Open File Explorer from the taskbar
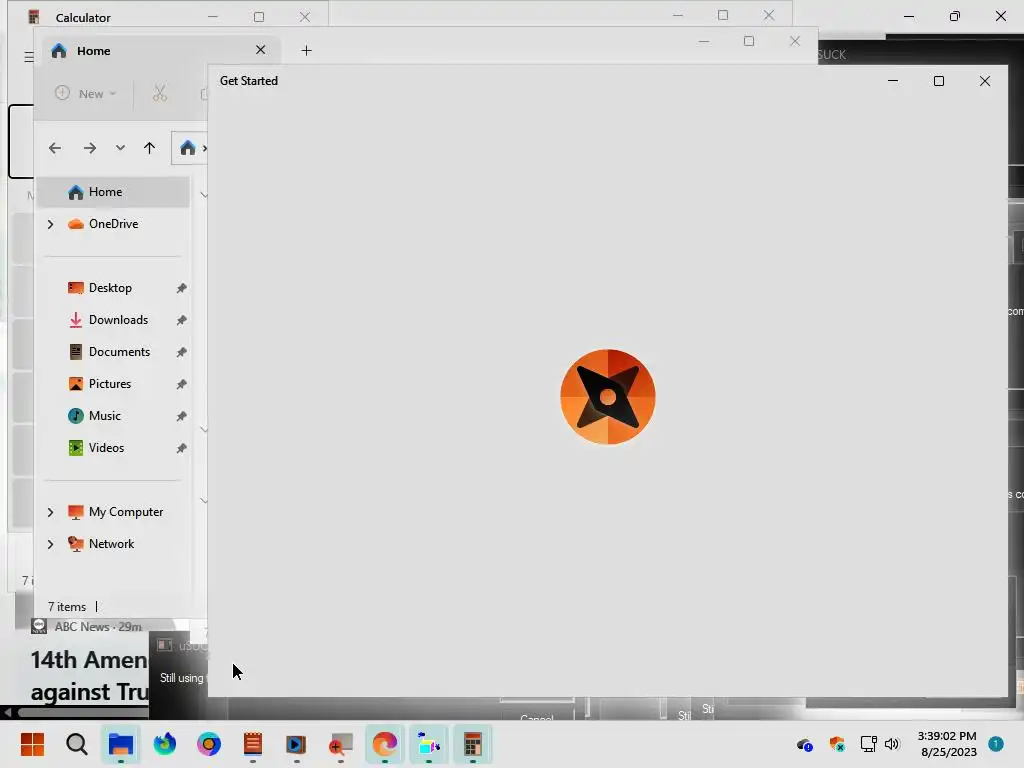Image resolution: width=1024 pixels, height=768 pixels. pos(121,744)
